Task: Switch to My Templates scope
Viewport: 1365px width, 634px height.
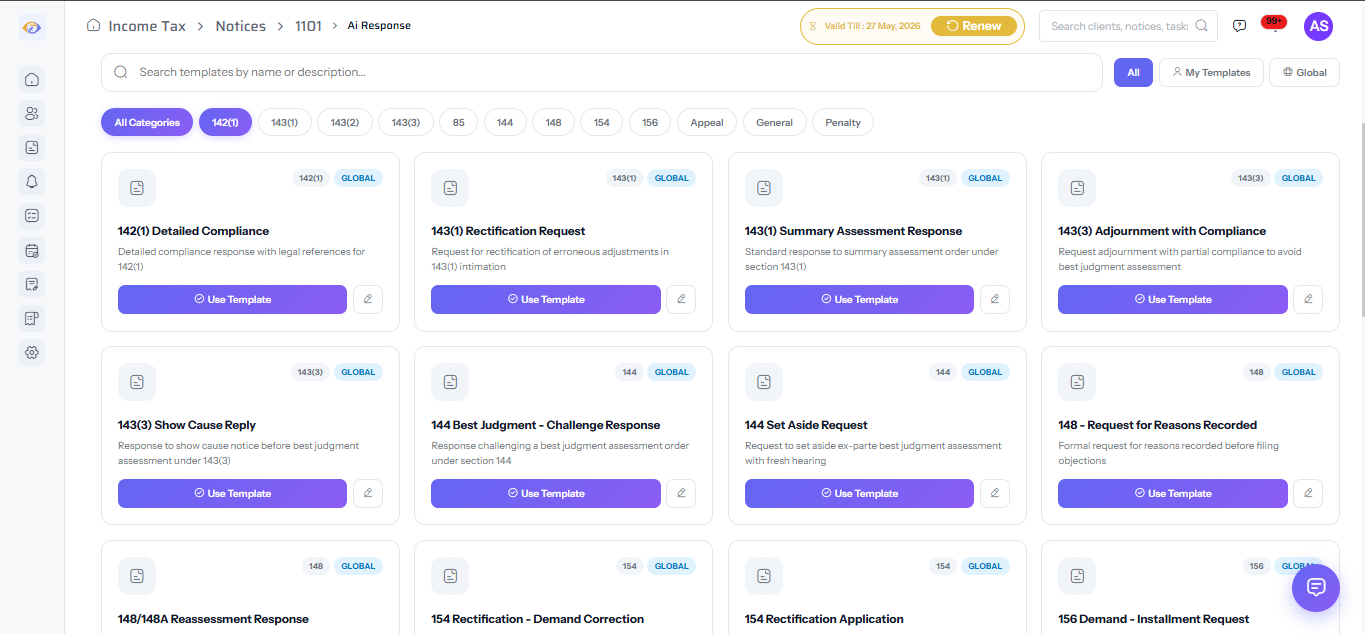Action: [1211, 72]
